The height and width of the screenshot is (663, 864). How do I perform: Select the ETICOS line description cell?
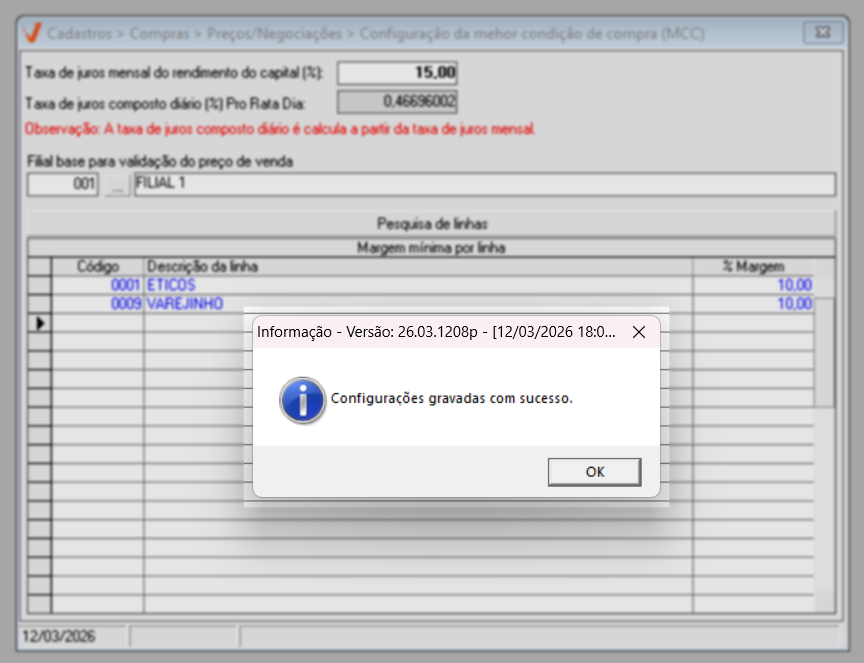418,285
